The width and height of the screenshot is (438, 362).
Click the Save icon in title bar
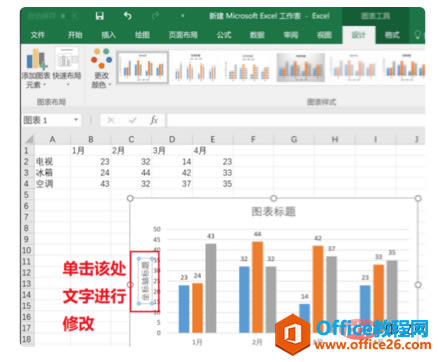pos(99,16)
